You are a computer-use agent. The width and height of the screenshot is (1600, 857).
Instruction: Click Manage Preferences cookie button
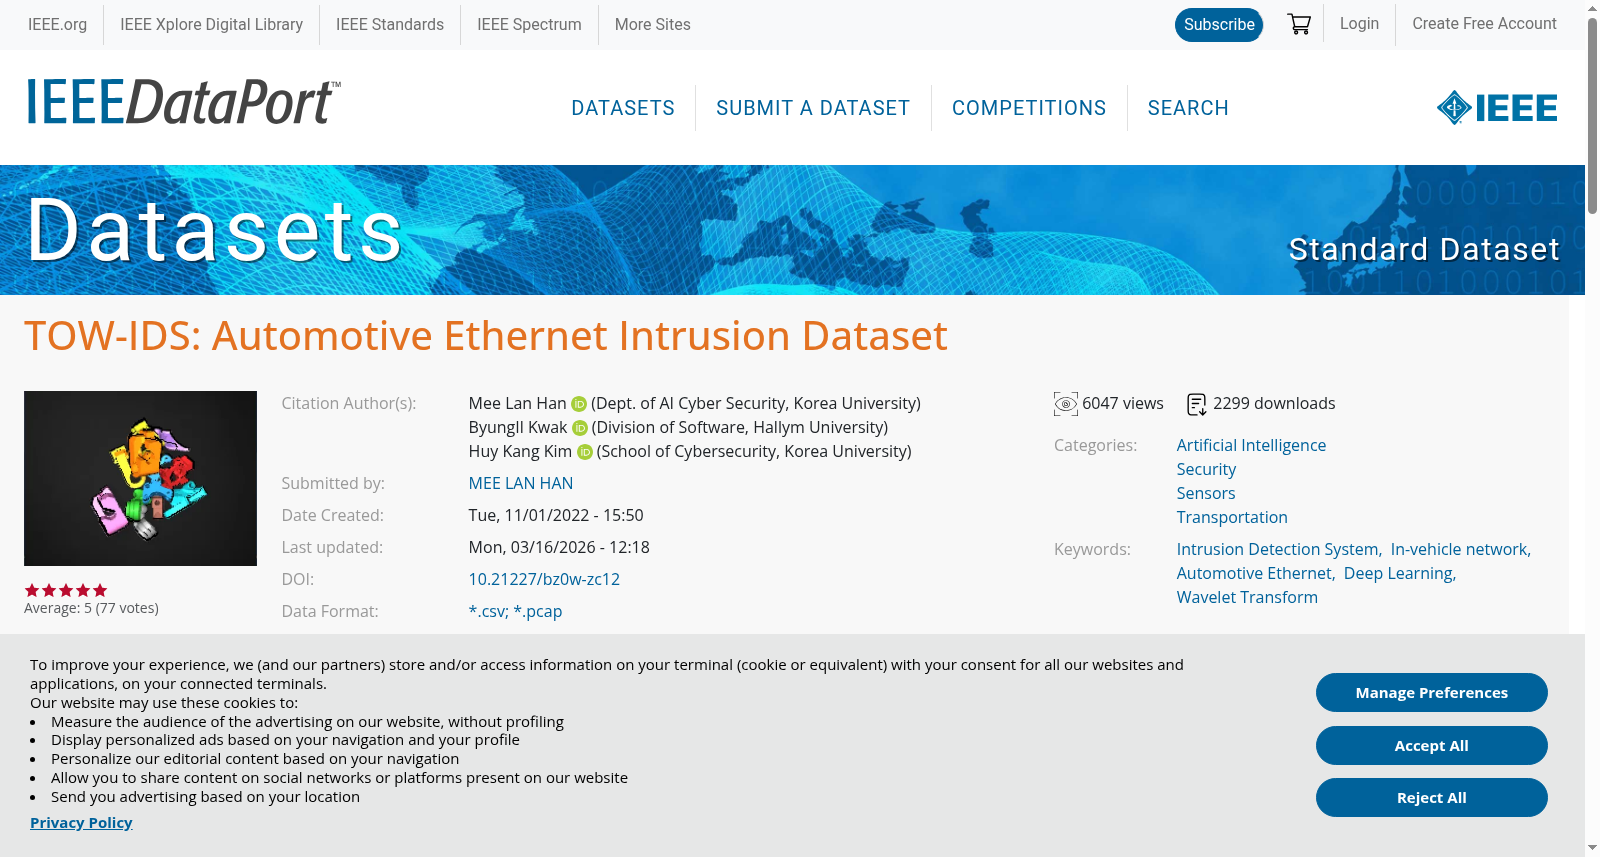tap(1432, 693)
